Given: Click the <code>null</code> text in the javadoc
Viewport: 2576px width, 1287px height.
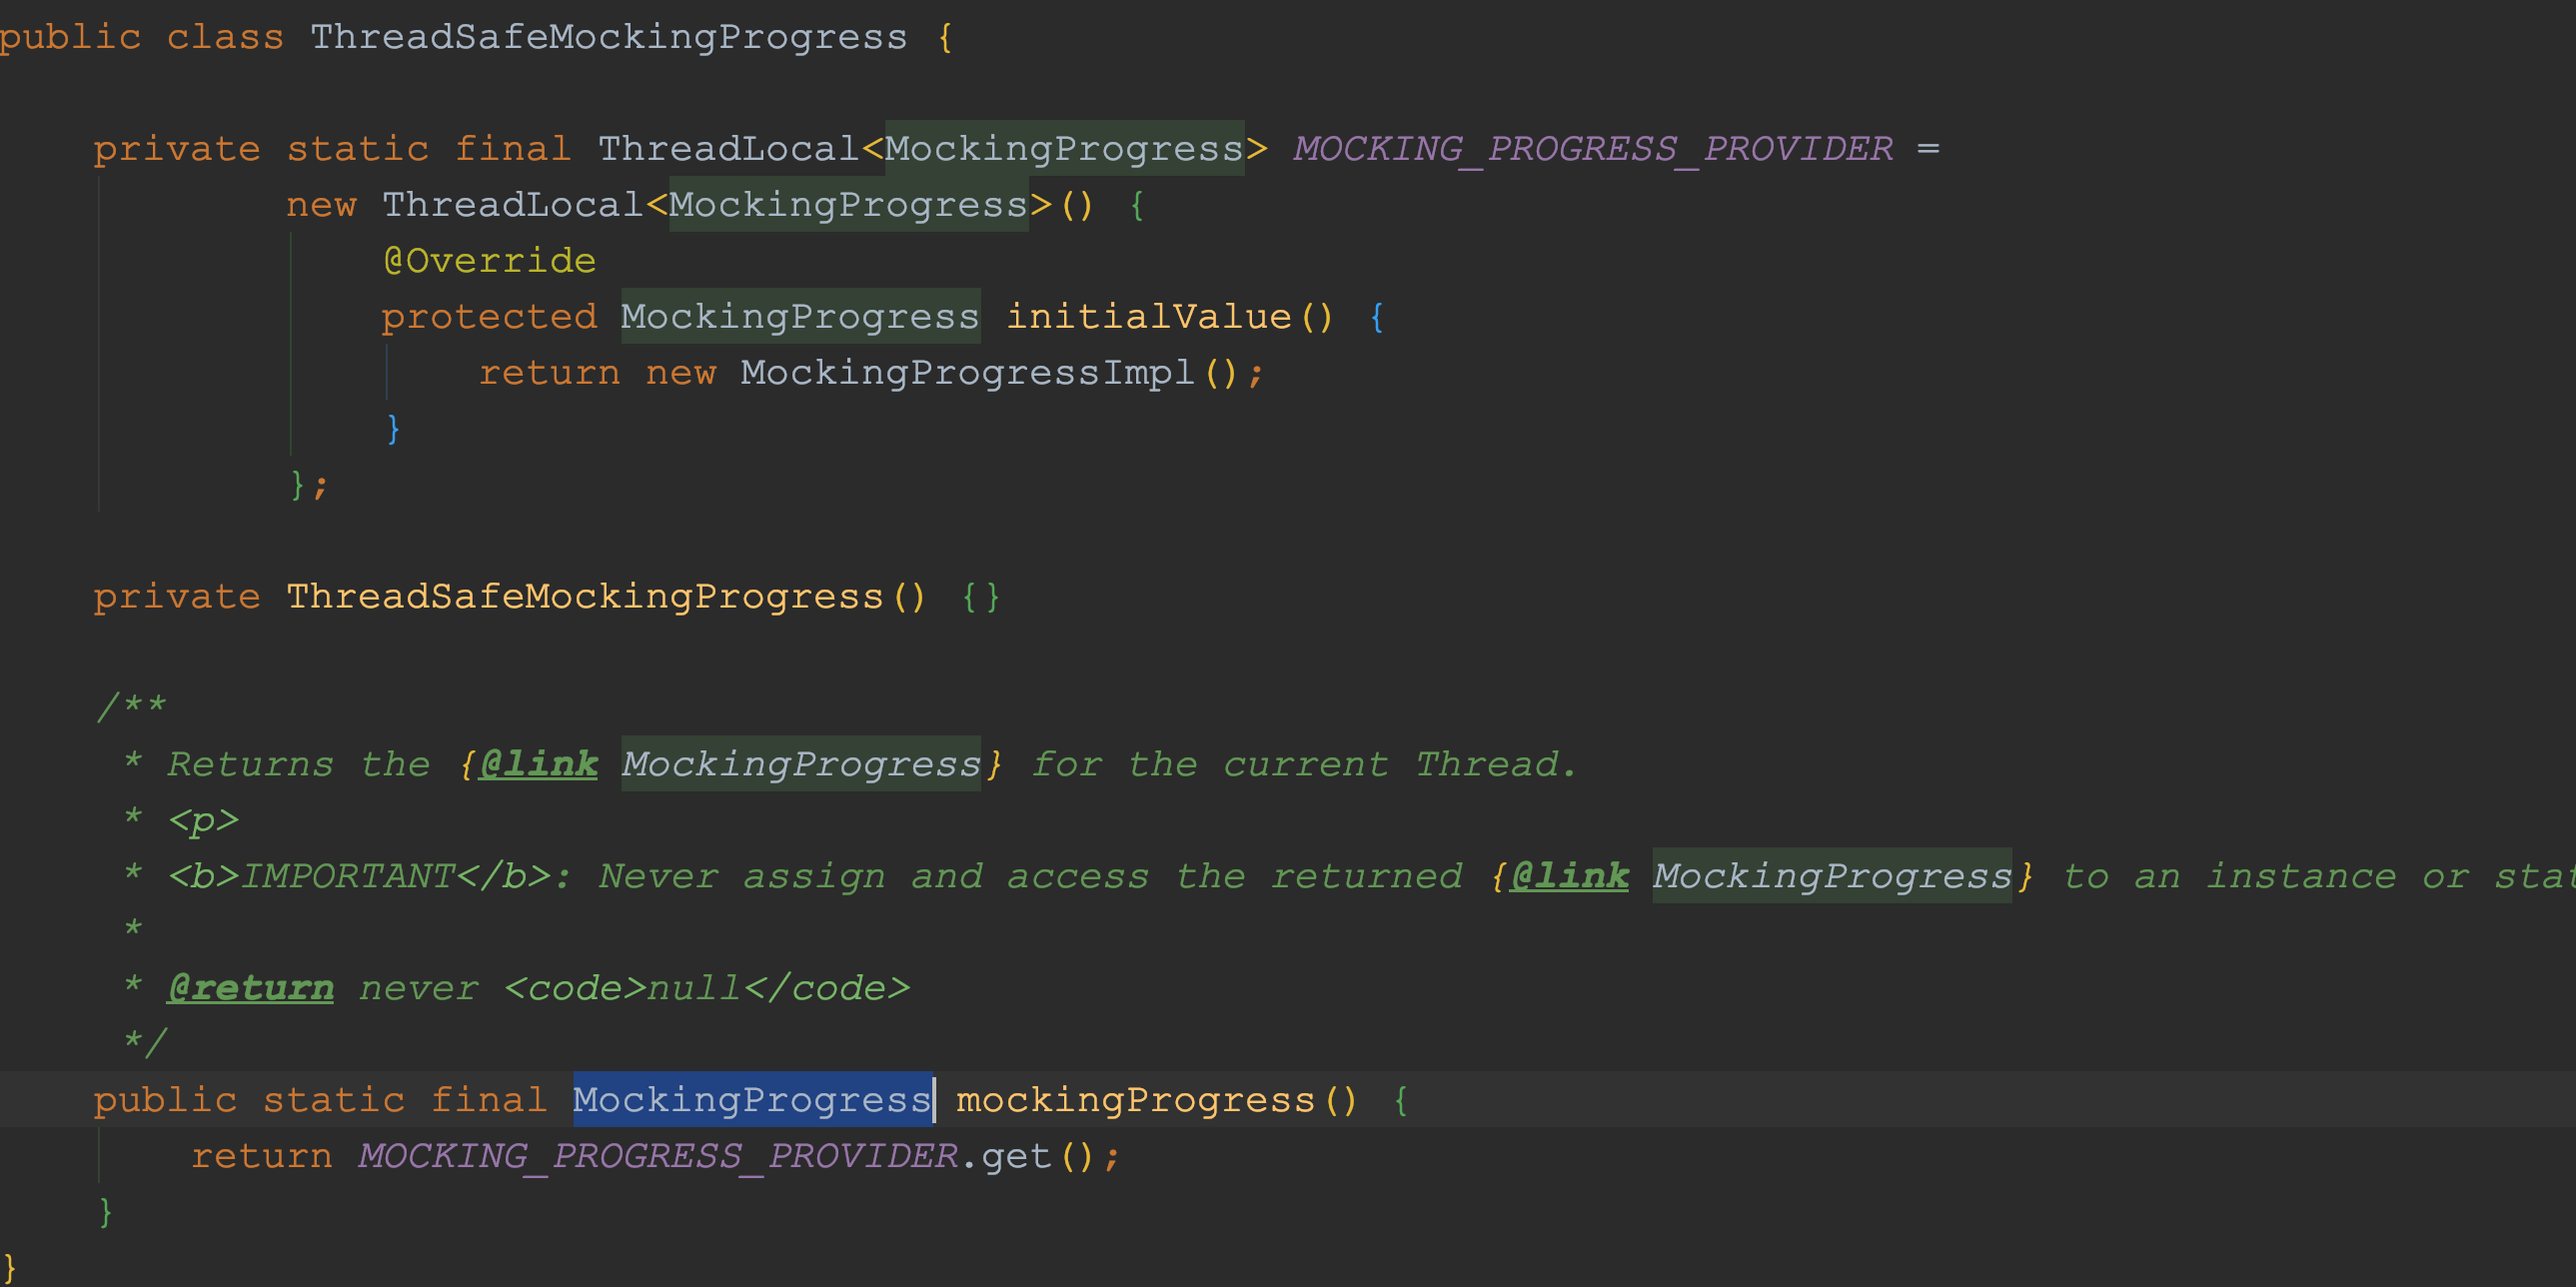Looking at the screenshot, I should (x=705, y=987).
